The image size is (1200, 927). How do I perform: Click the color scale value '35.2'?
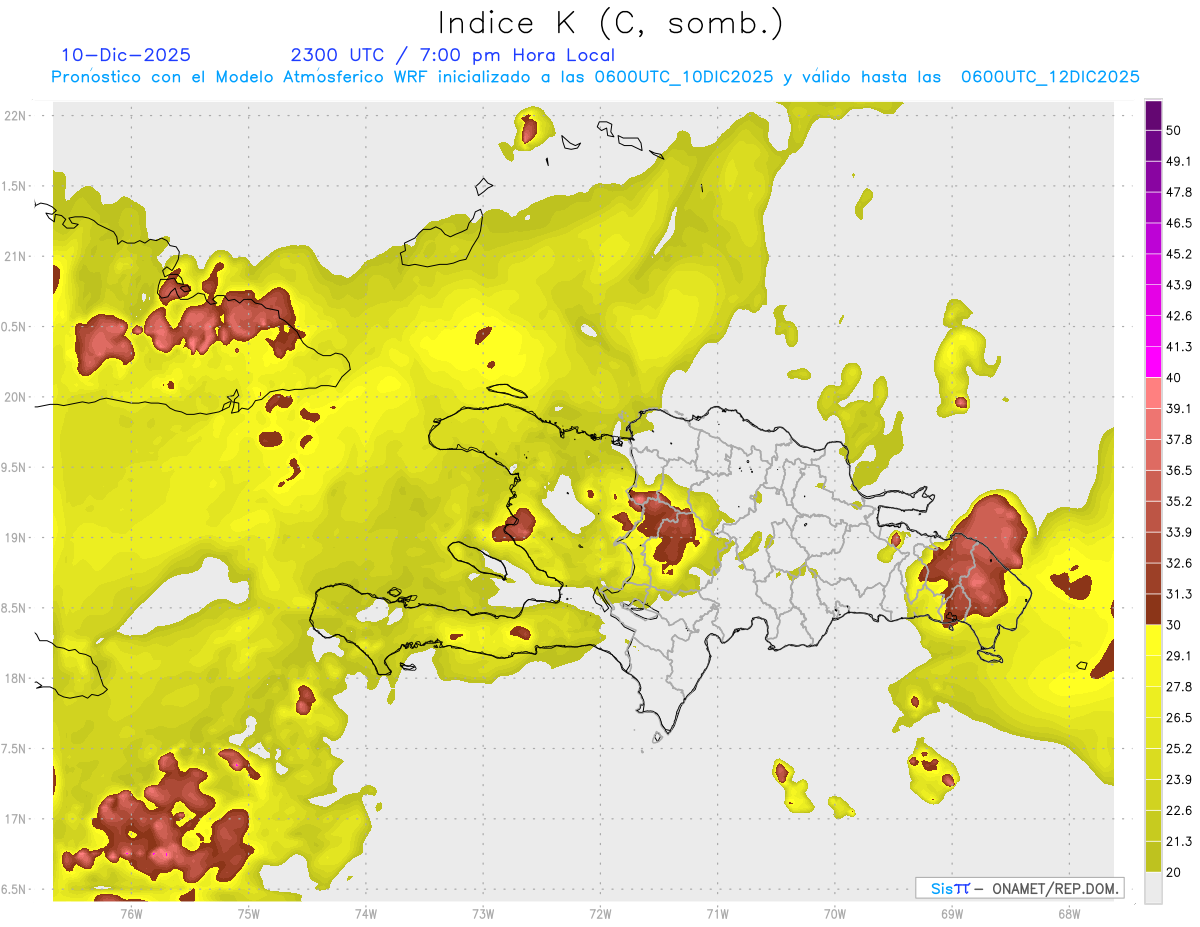point(1179,501)
